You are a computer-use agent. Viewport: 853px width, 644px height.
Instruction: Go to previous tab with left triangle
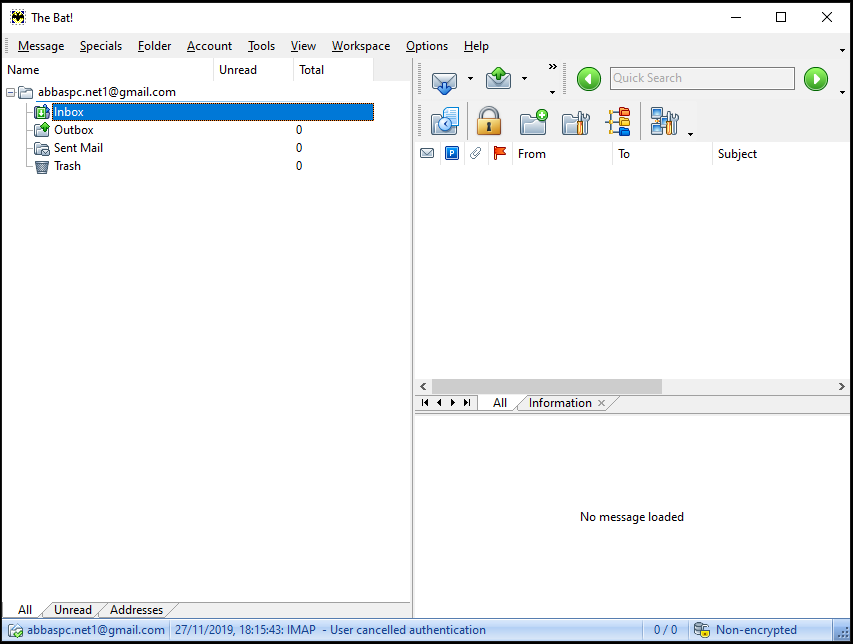tap(439, 402)
